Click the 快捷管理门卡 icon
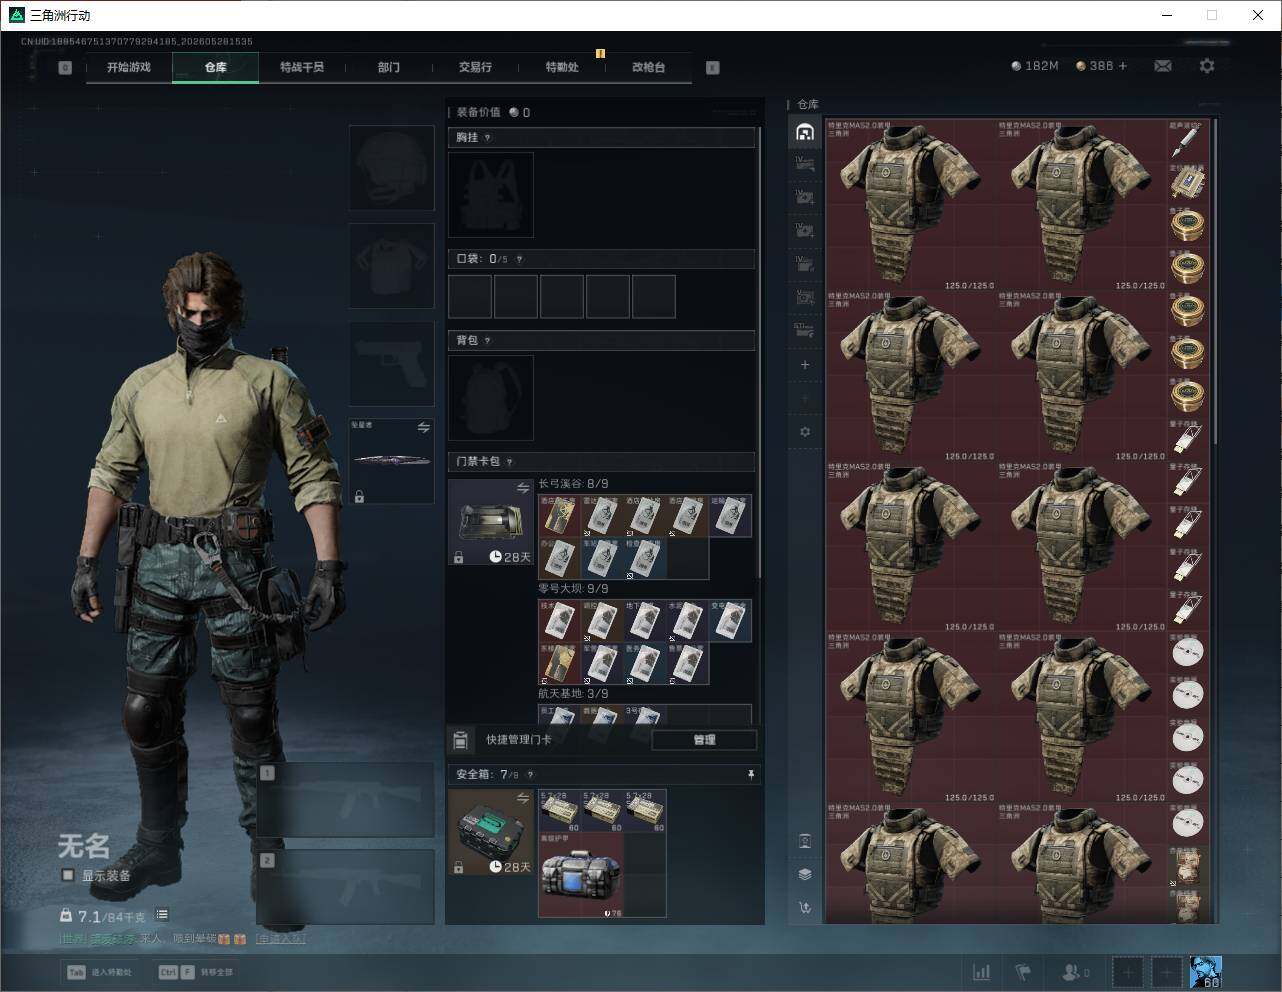Viewport: 1282px width, 992px height. point(460,740)
